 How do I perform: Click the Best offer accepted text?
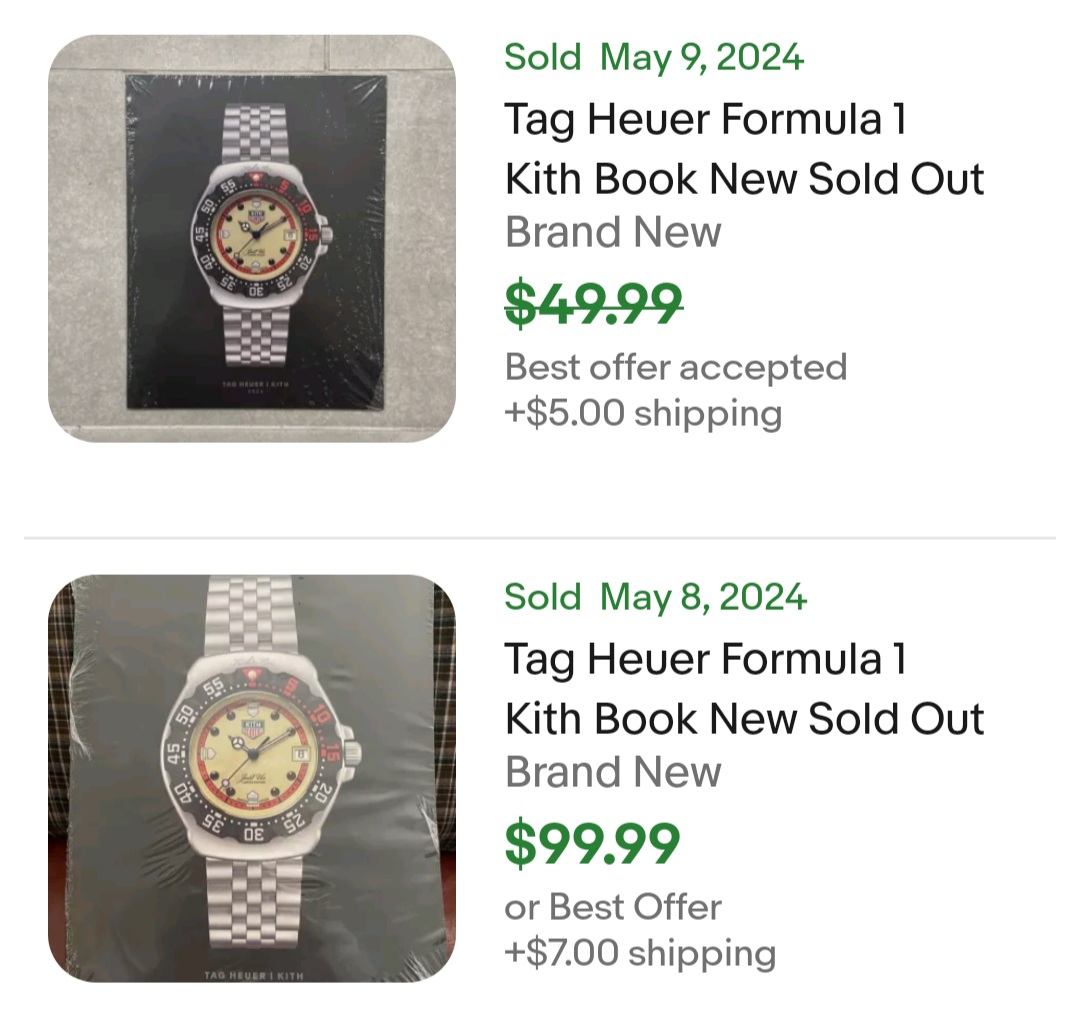pyautogui.click(x=676, y=367)
